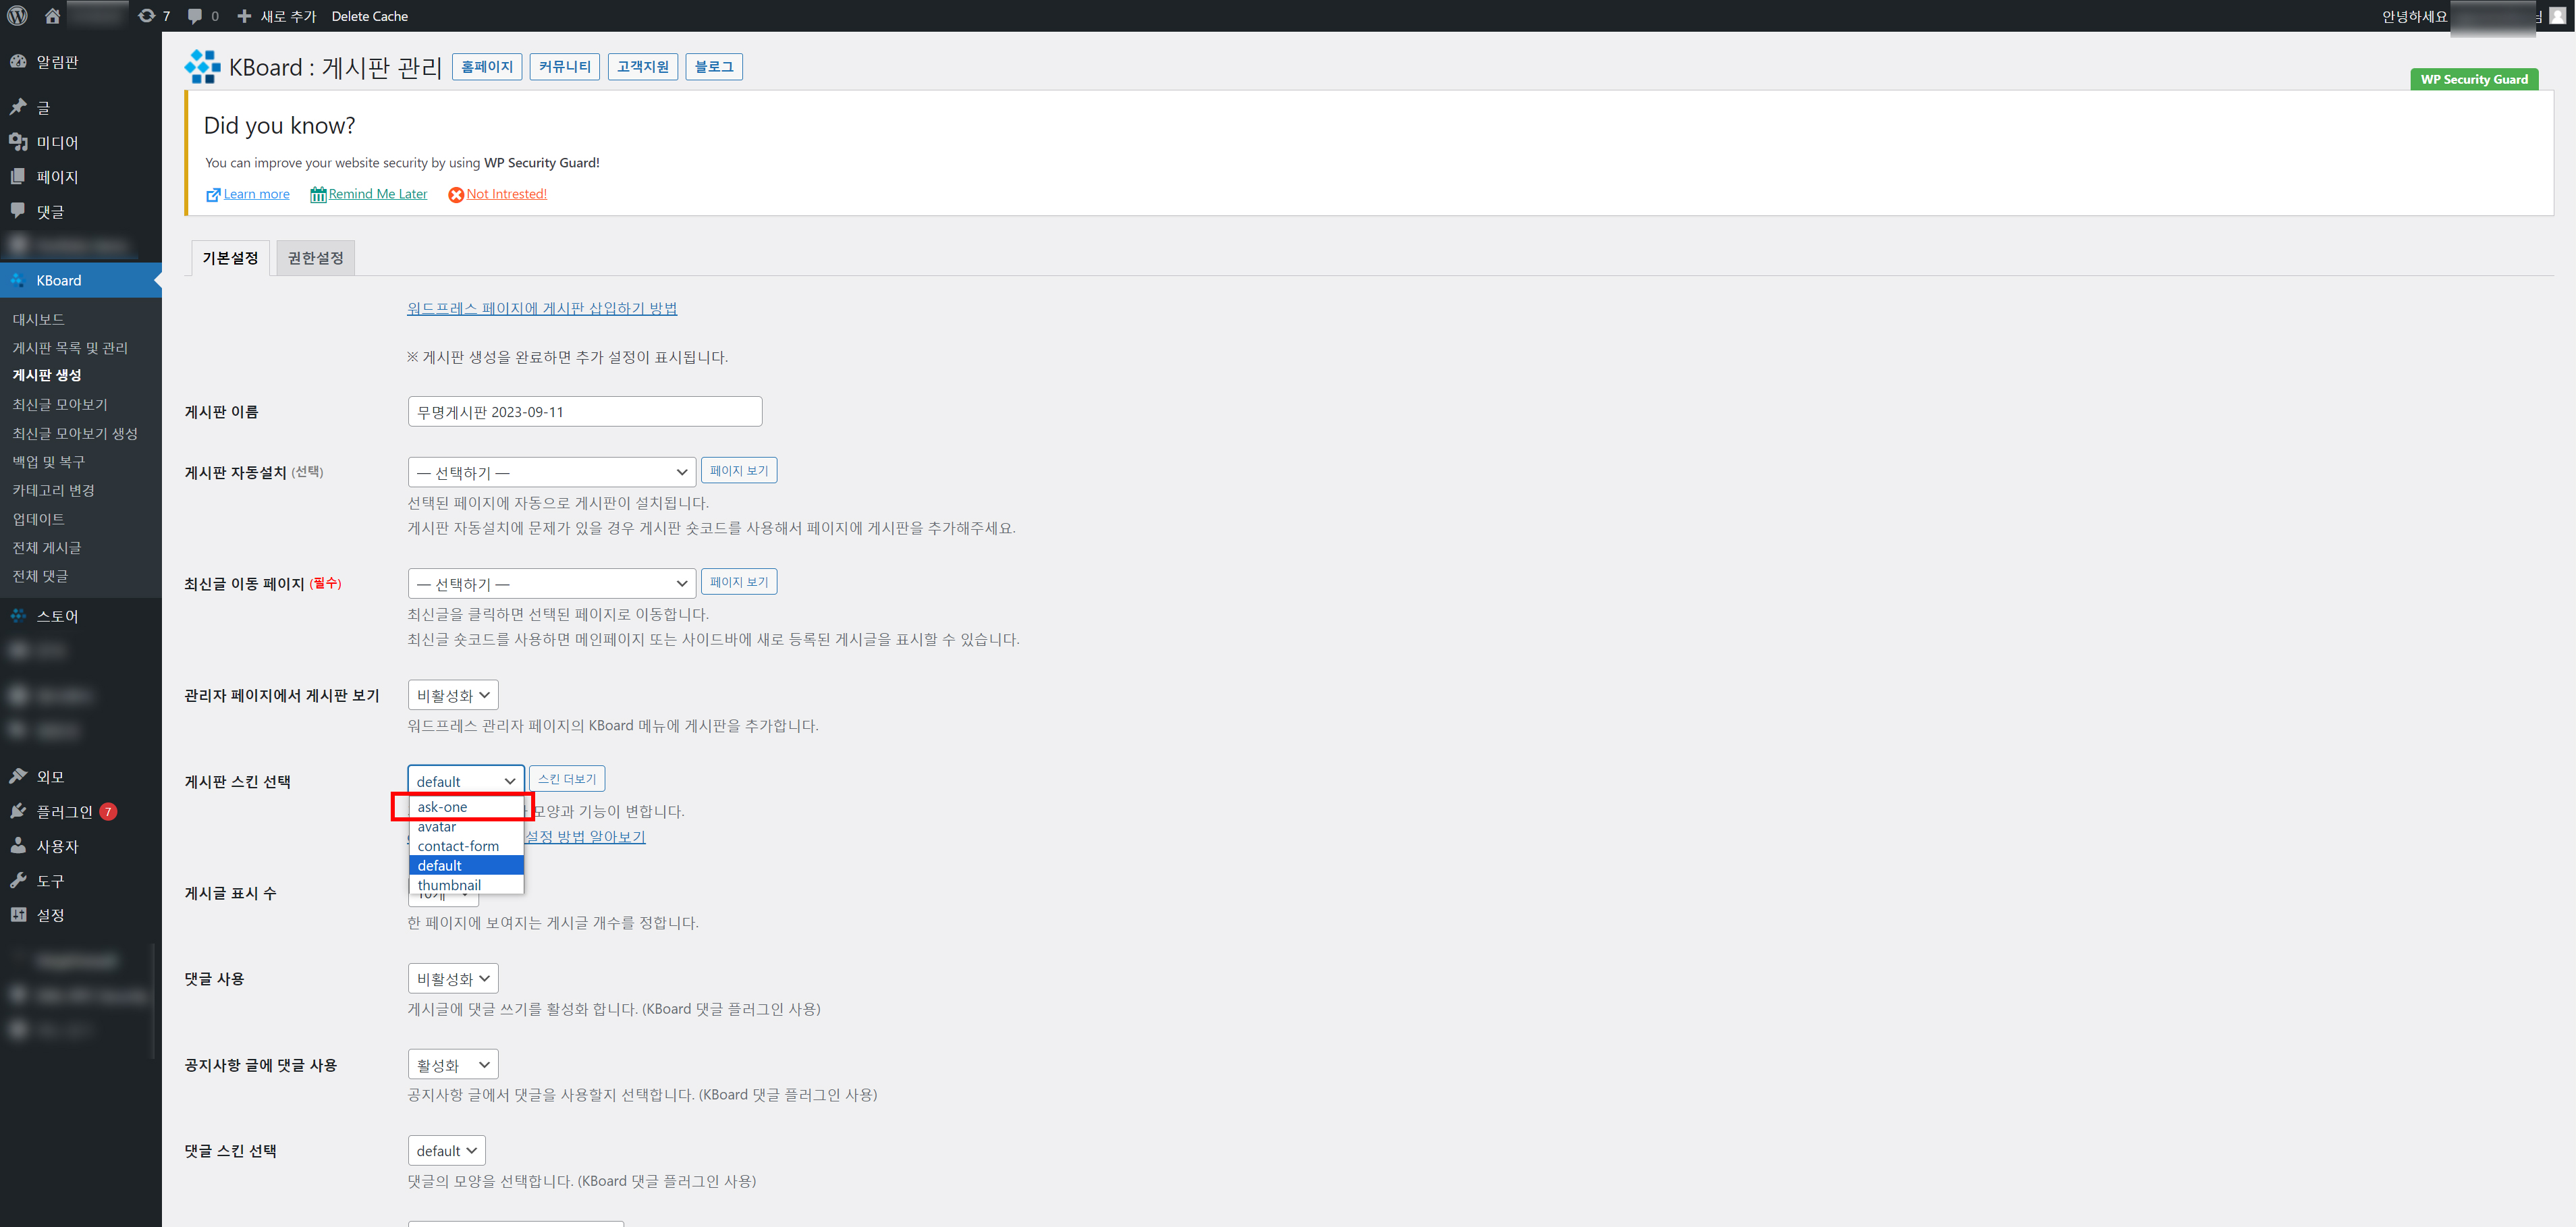Open the comments bubble icon in the admin bar

[195, 16]
